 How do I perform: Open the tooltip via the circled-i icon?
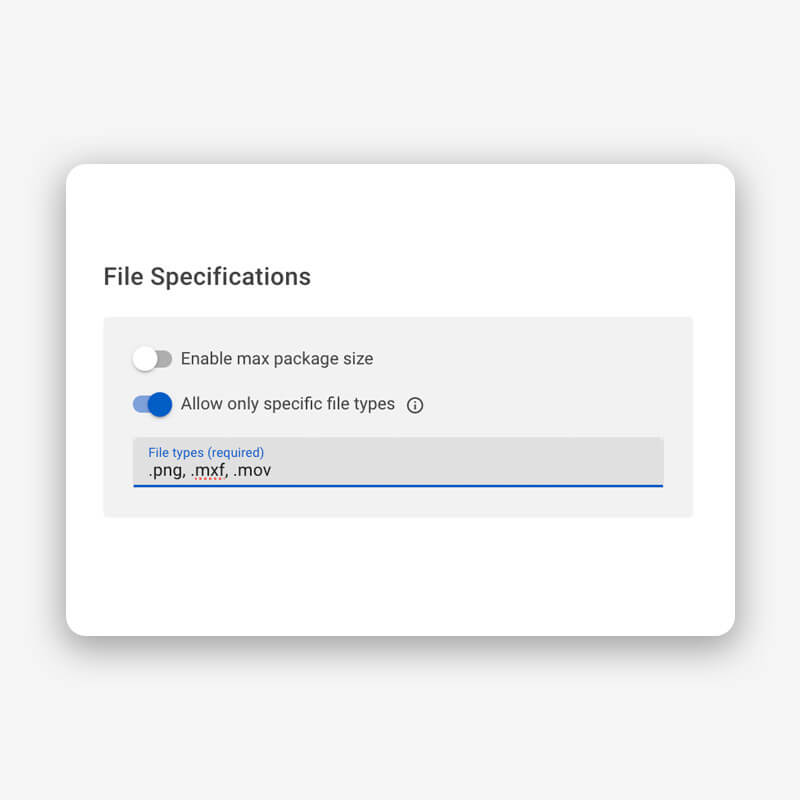(414, 404)
